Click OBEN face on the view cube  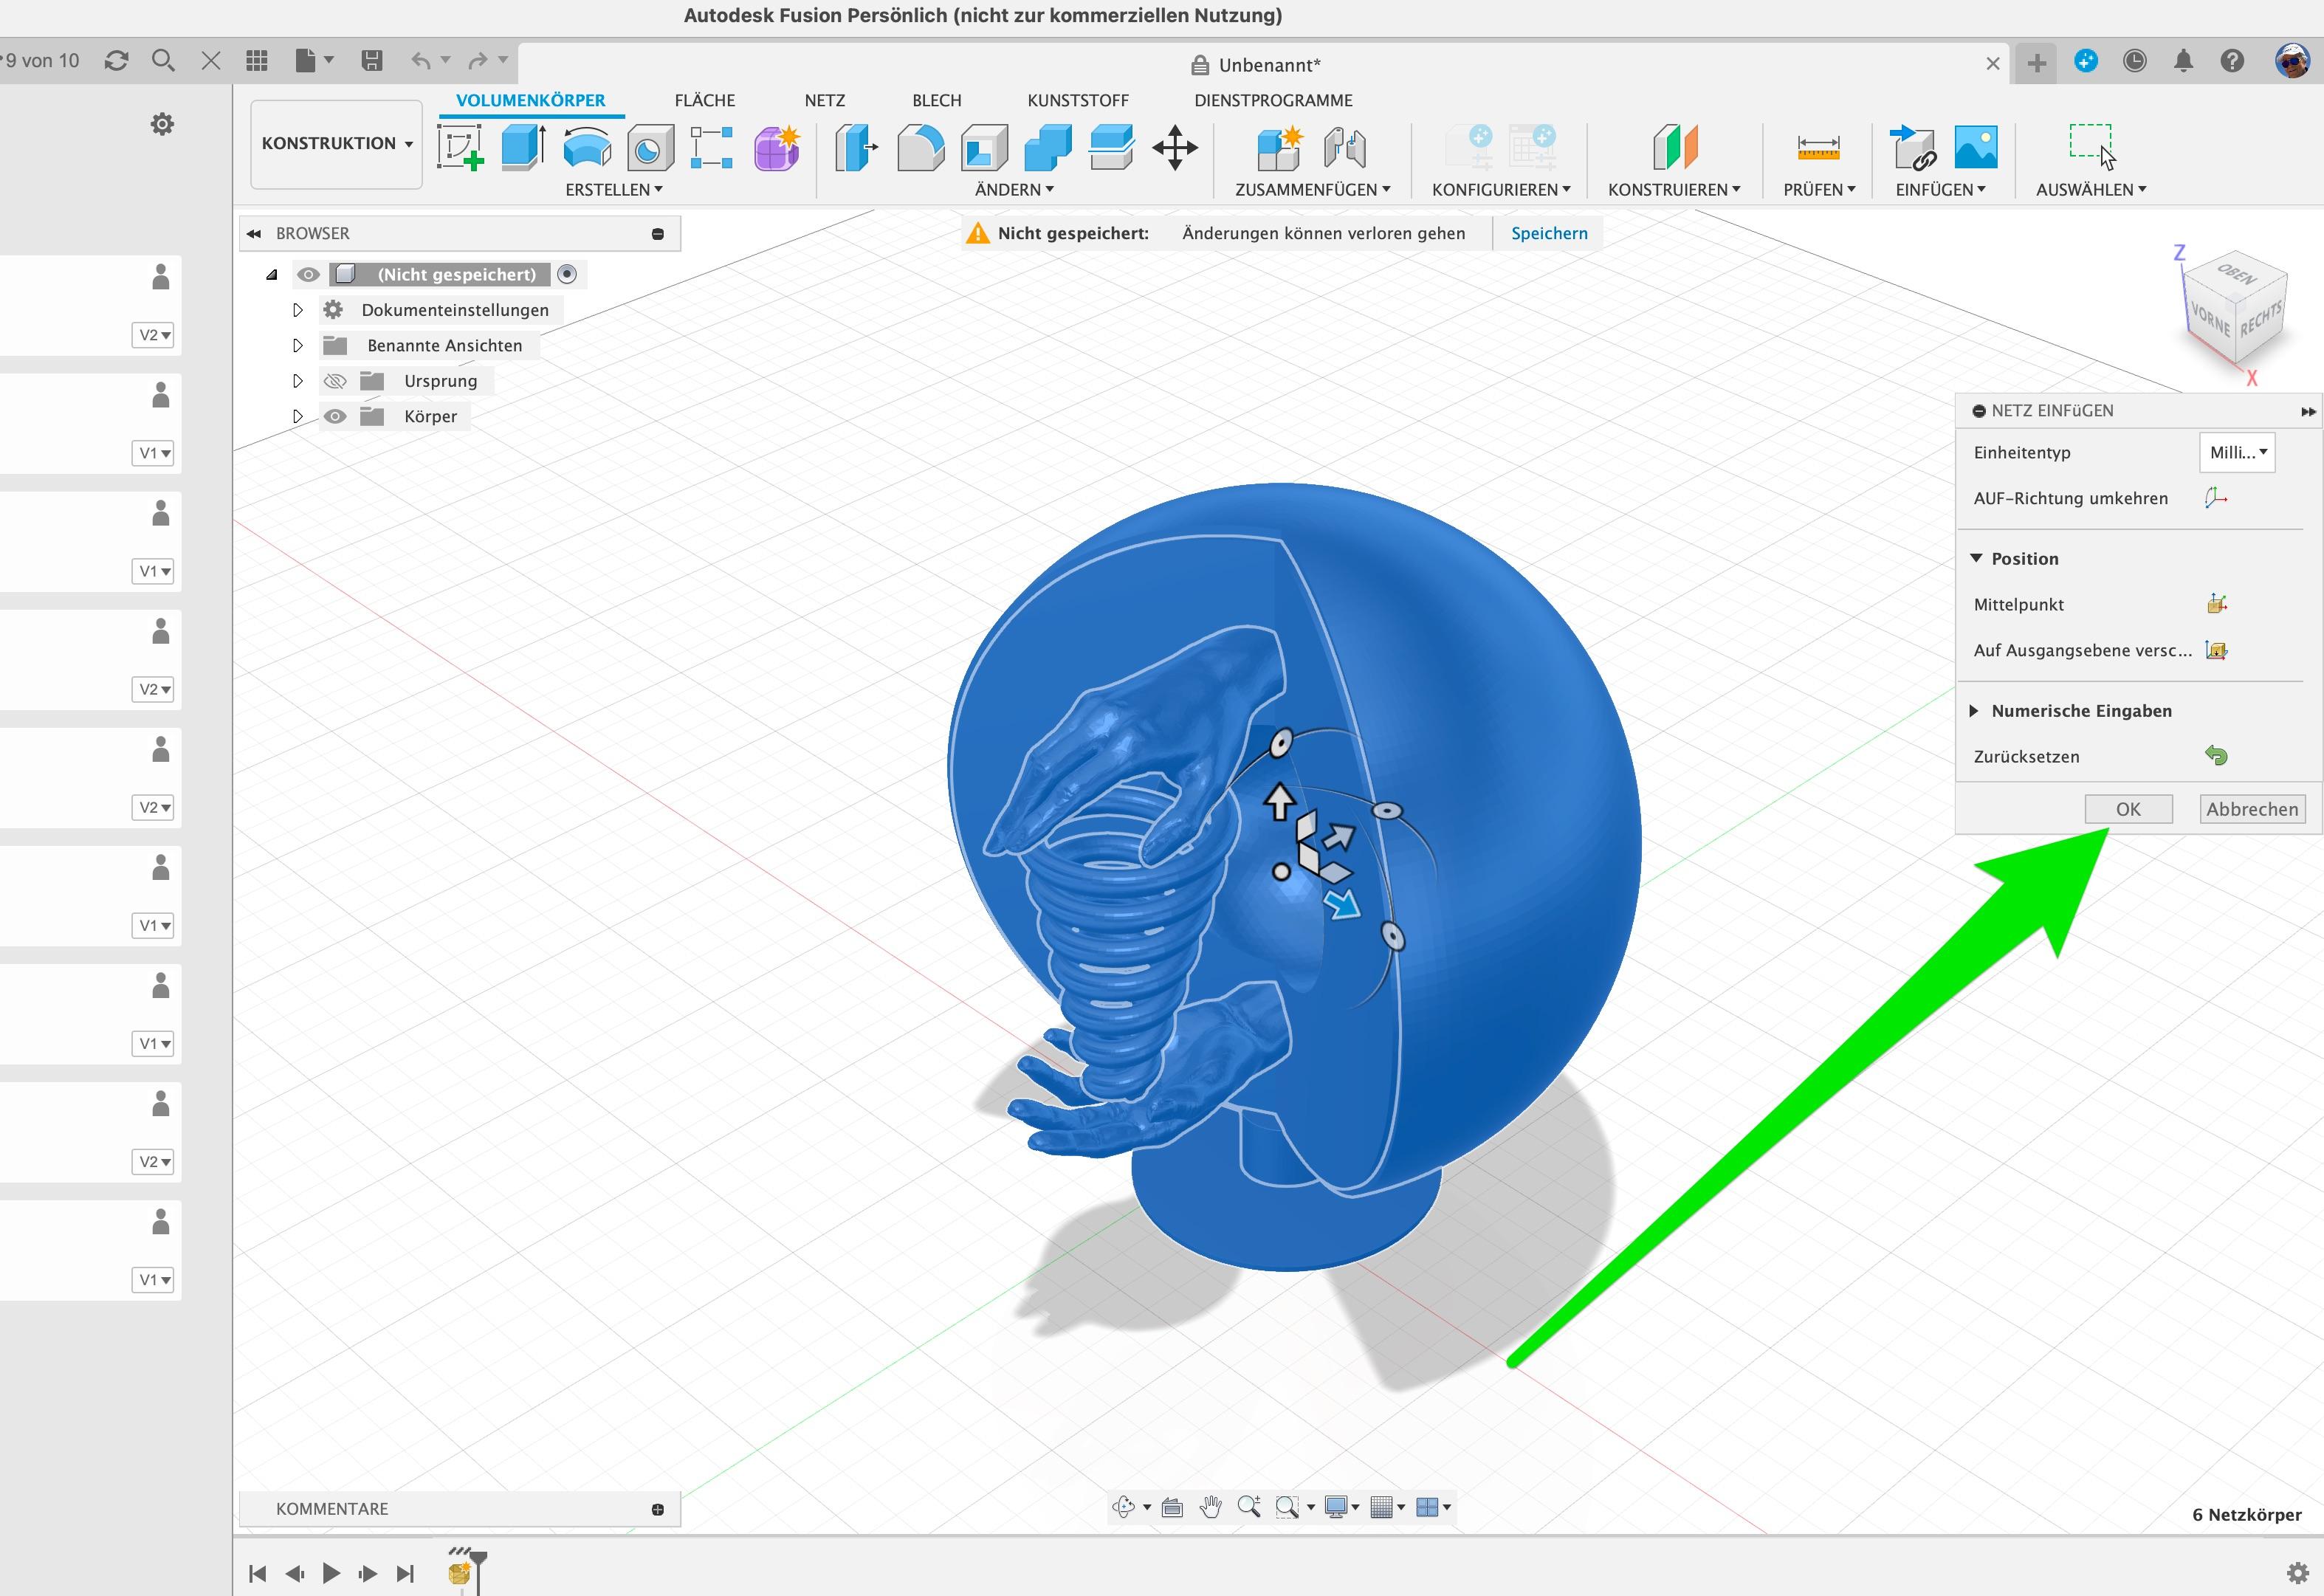tap(2236, 273)
